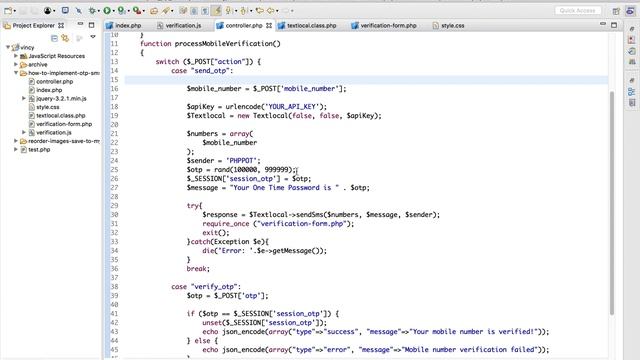Open the dropdown arrow beside the New icon
The image size is (640, 360).
click(15, 11)
